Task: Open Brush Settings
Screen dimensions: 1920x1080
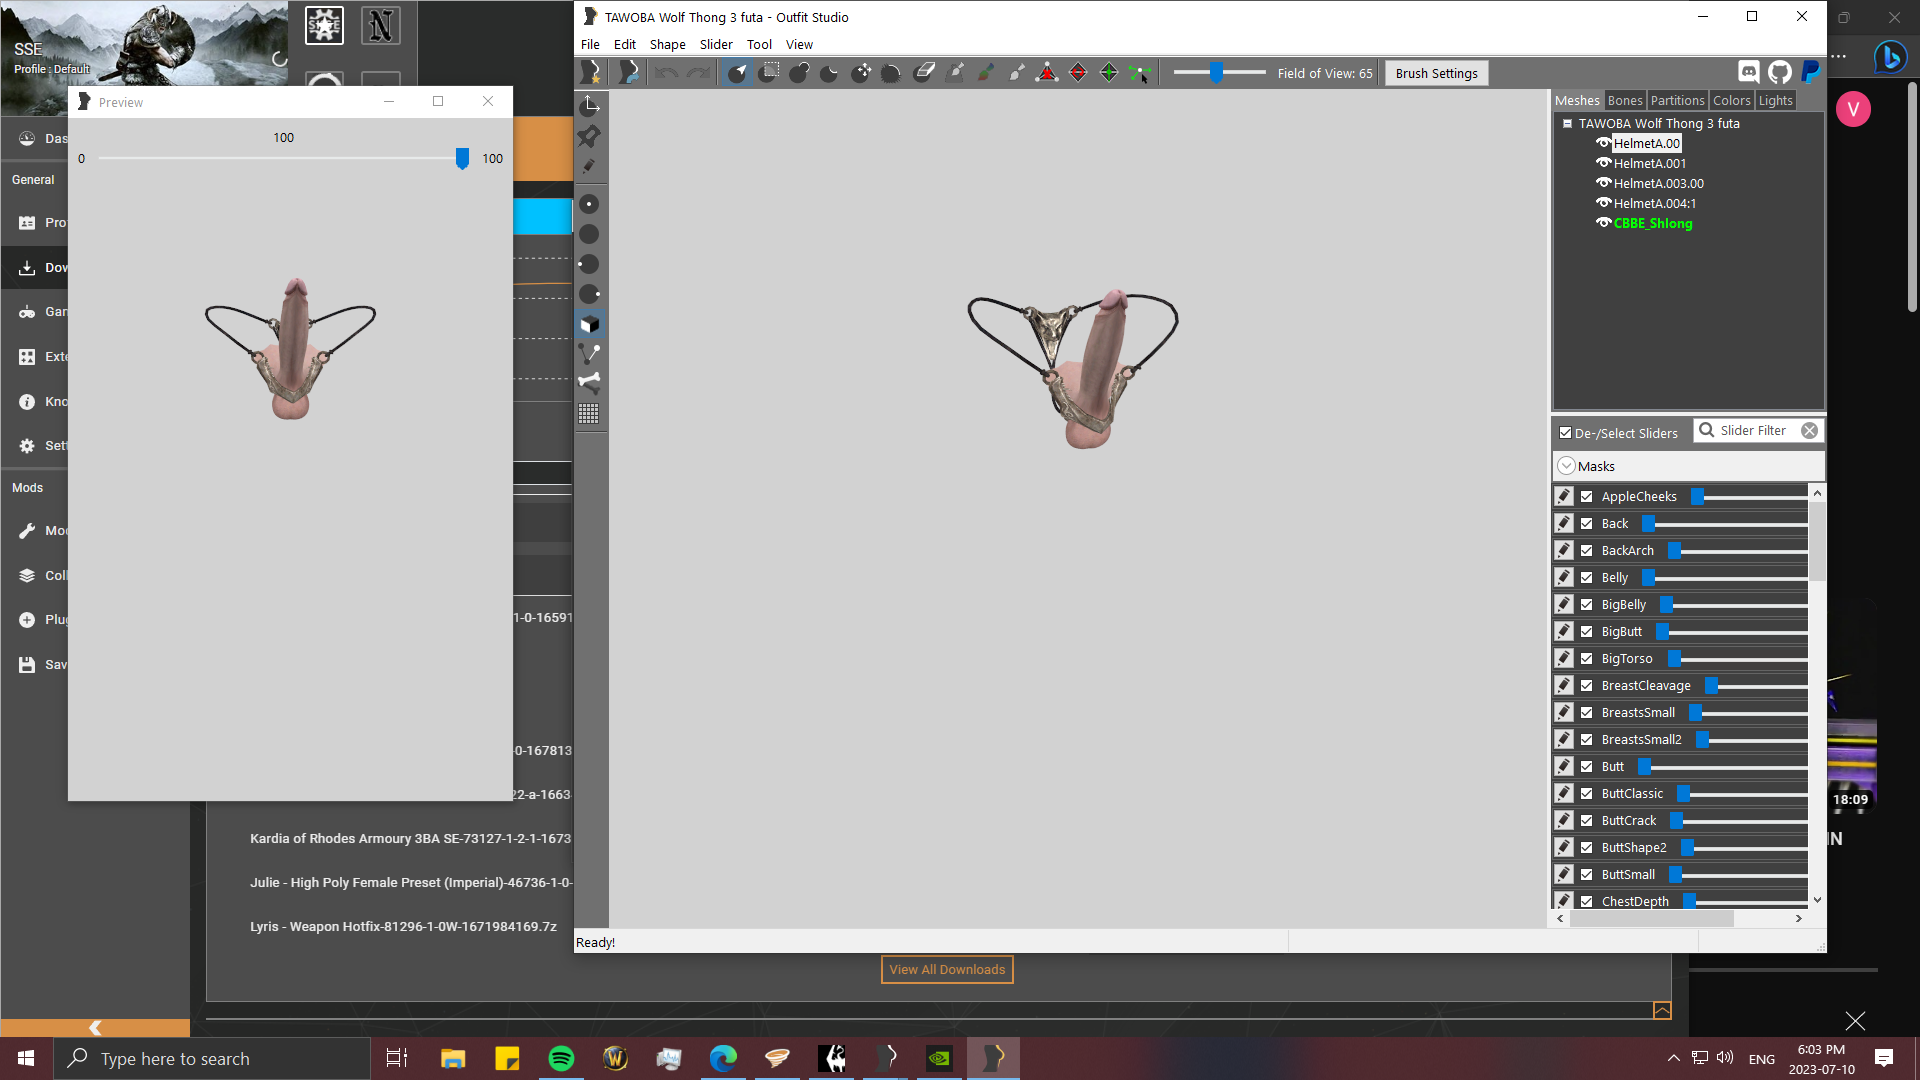Action: coord(1436,73)
